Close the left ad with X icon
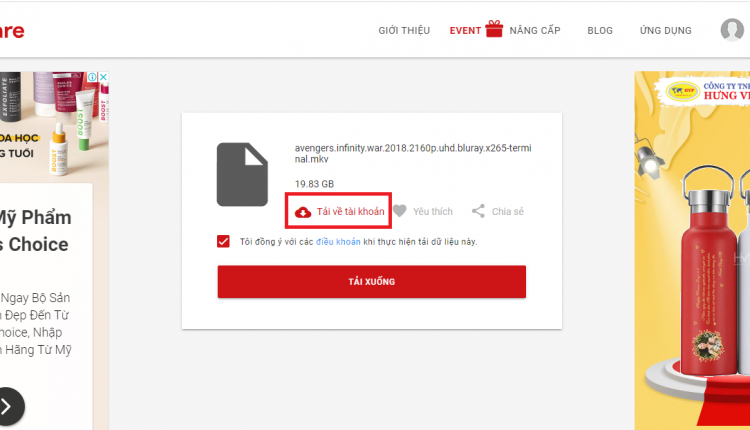This screenshot has height=430, width=750. [x=103, y=77]
